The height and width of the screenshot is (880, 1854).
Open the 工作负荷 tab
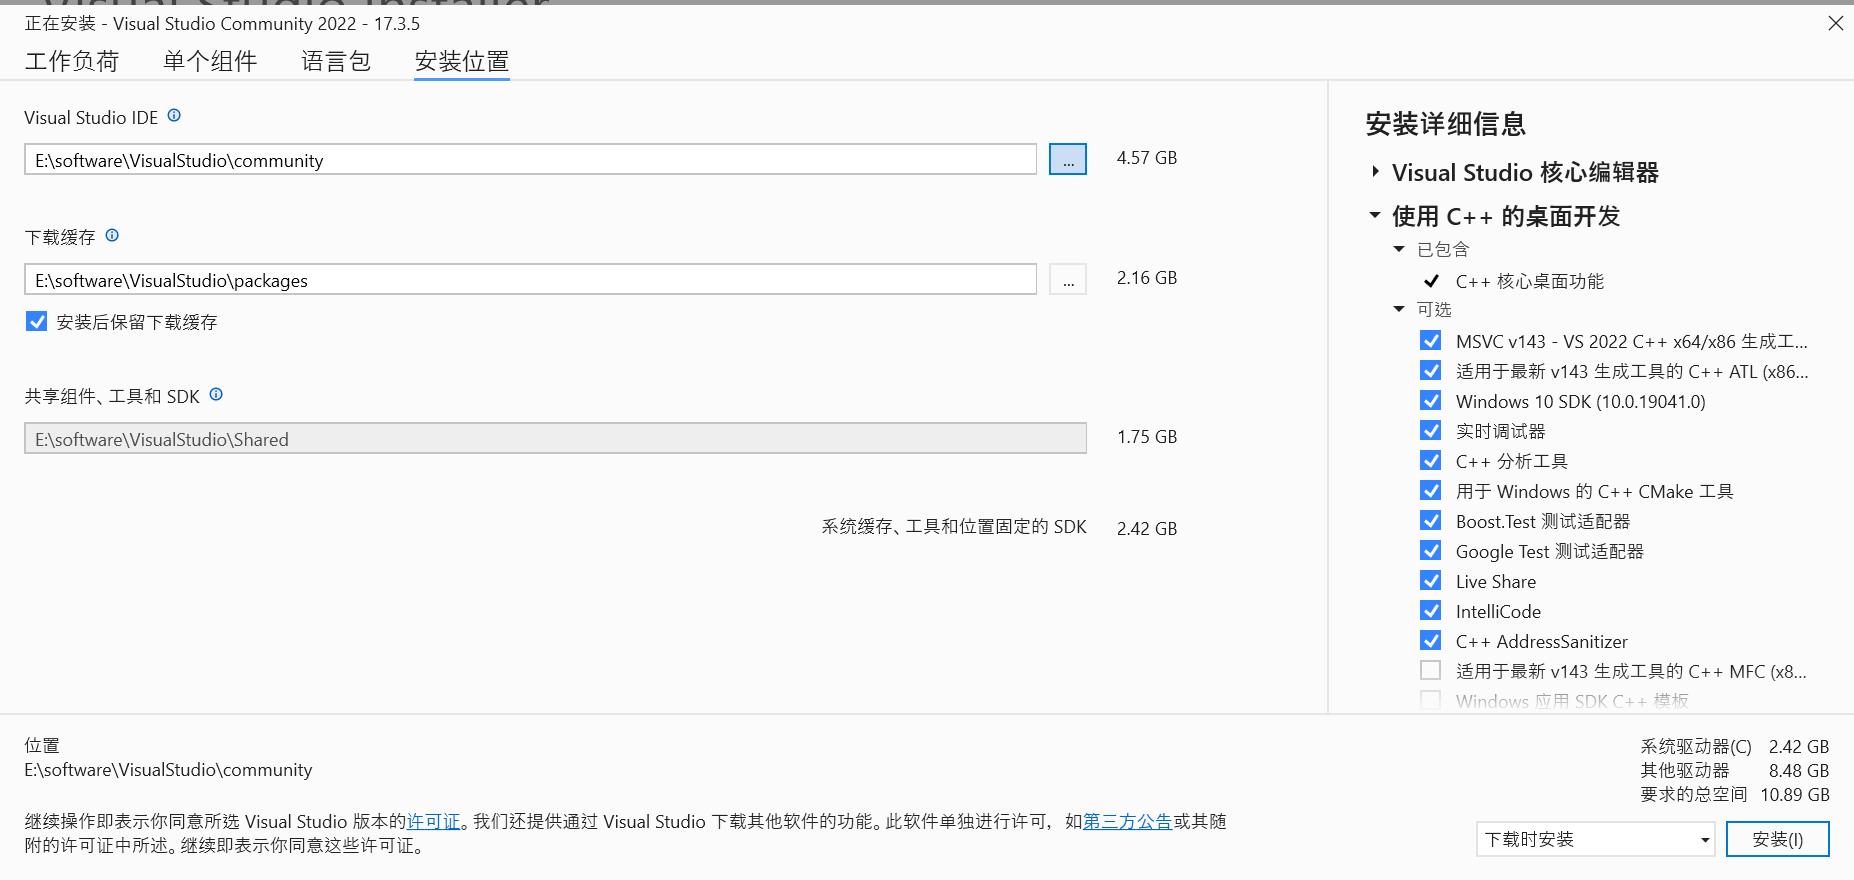click(72, 62)
